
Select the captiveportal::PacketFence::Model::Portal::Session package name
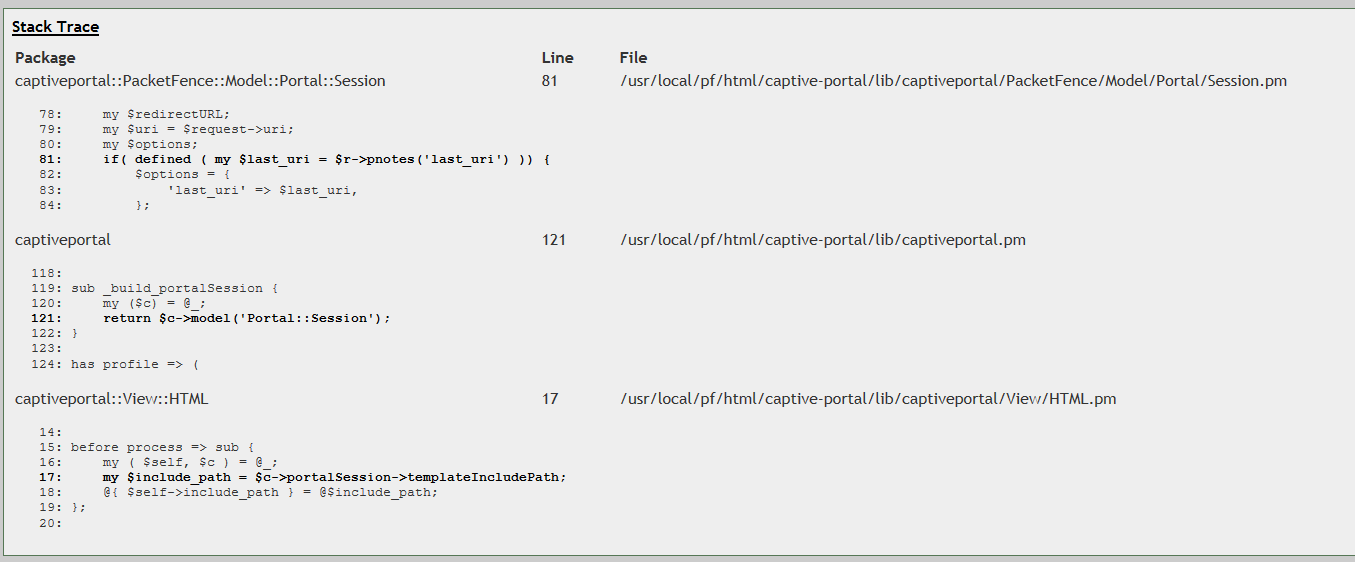click(200, 81)
